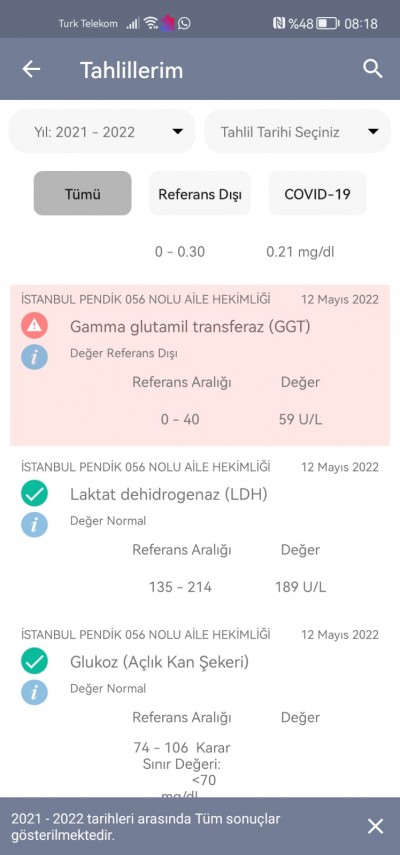
Task: Tap the WhatsApp icon in status bar
Action: click(184, 23)
